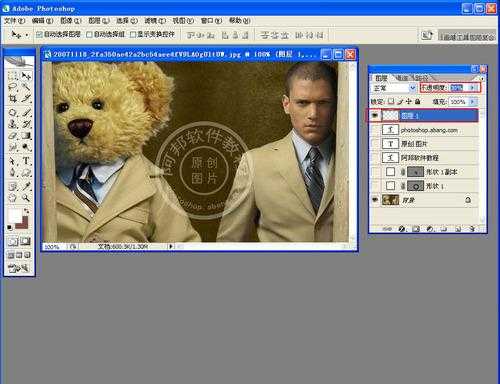Open the Image menu

point(71,21)
